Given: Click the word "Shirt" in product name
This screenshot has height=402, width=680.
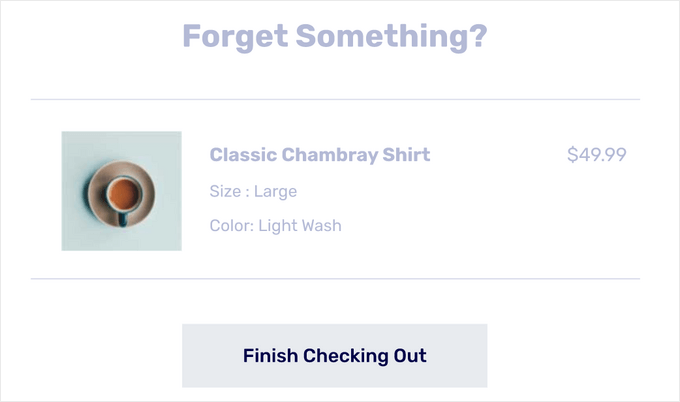Looking at the screenshot, I should (x=406, y=155).
